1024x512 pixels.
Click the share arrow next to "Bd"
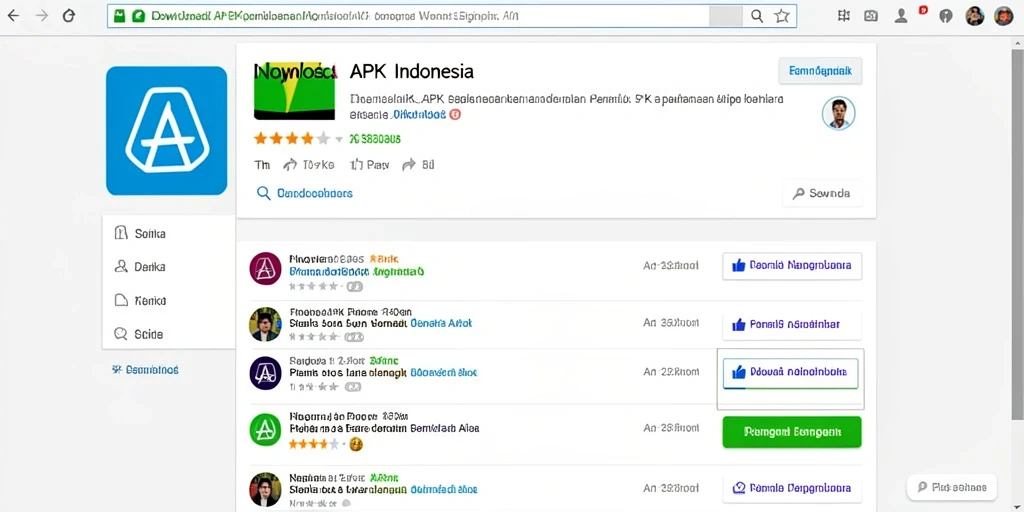[409, 165]
